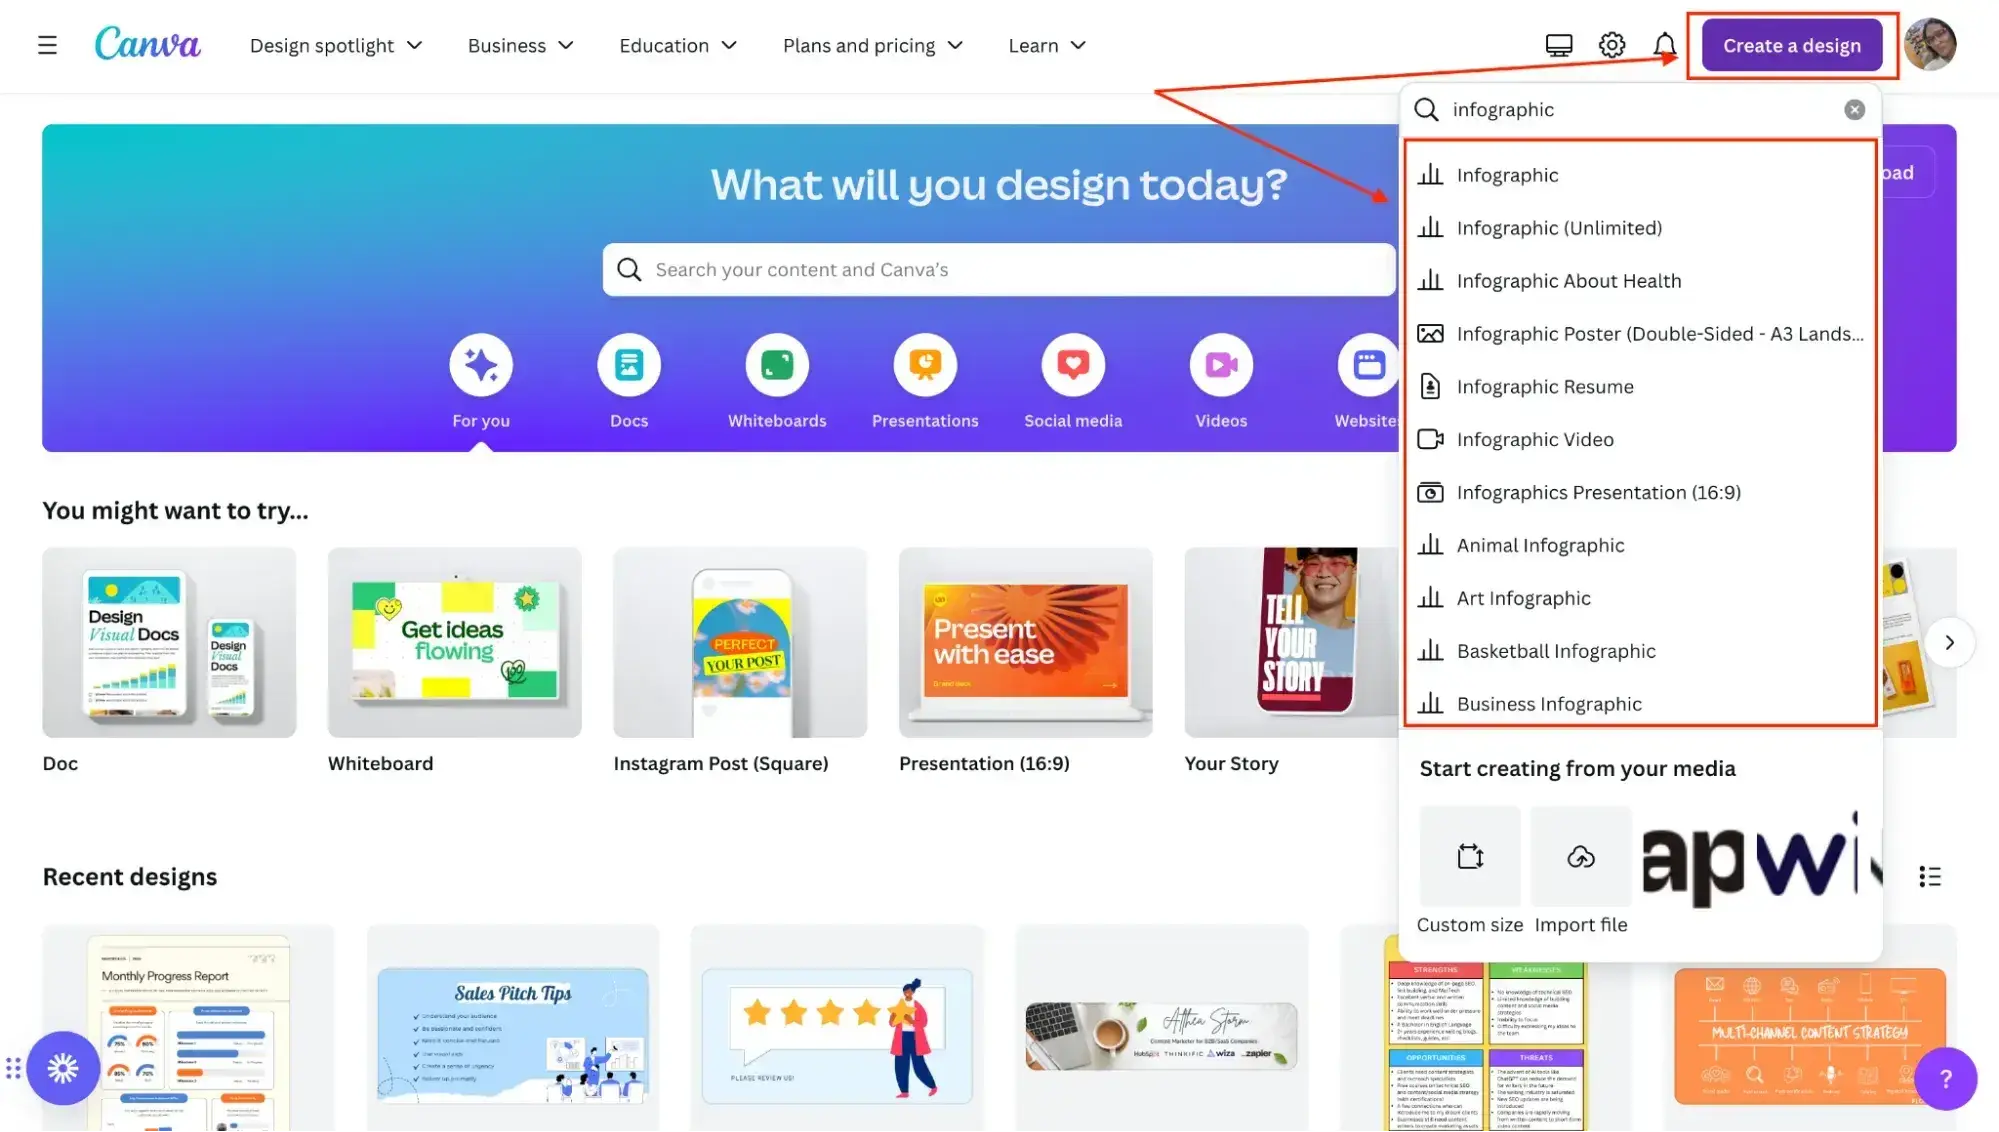The height and width of the screenshot is (1132, 1999).
Task: Expand the Plans and pricing menu
Action: (x=872, y=45)
